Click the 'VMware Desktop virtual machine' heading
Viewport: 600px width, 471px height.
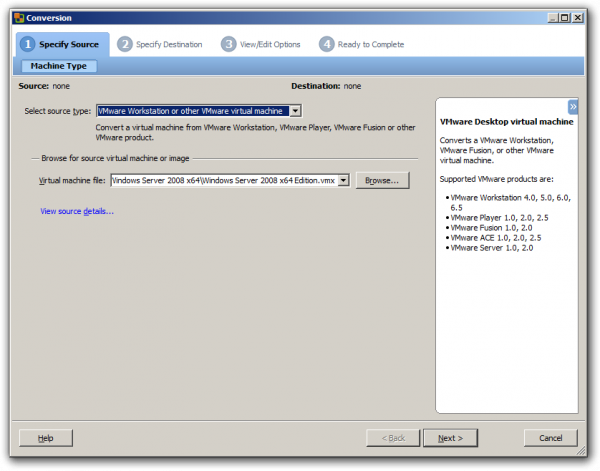[x=506, y=122]
